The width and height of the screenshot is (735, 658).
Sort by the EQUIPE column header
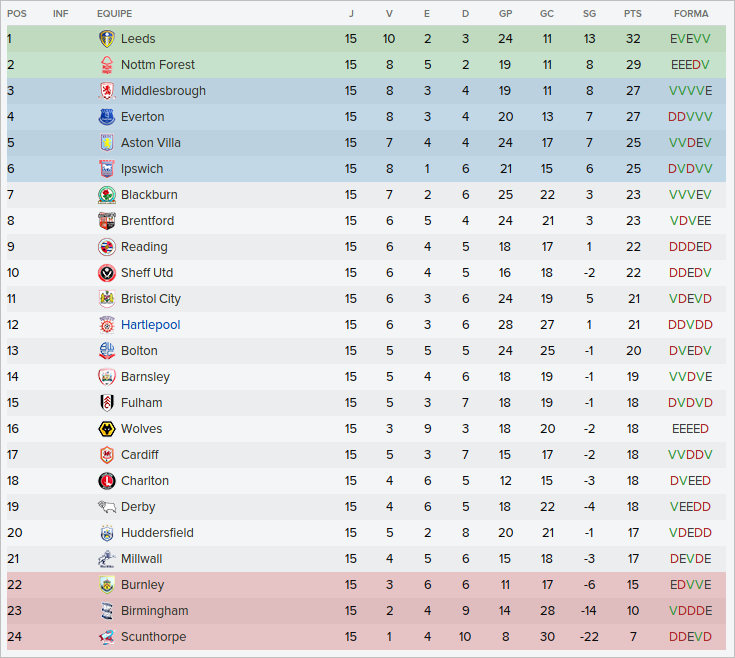(x=114, y=14)
